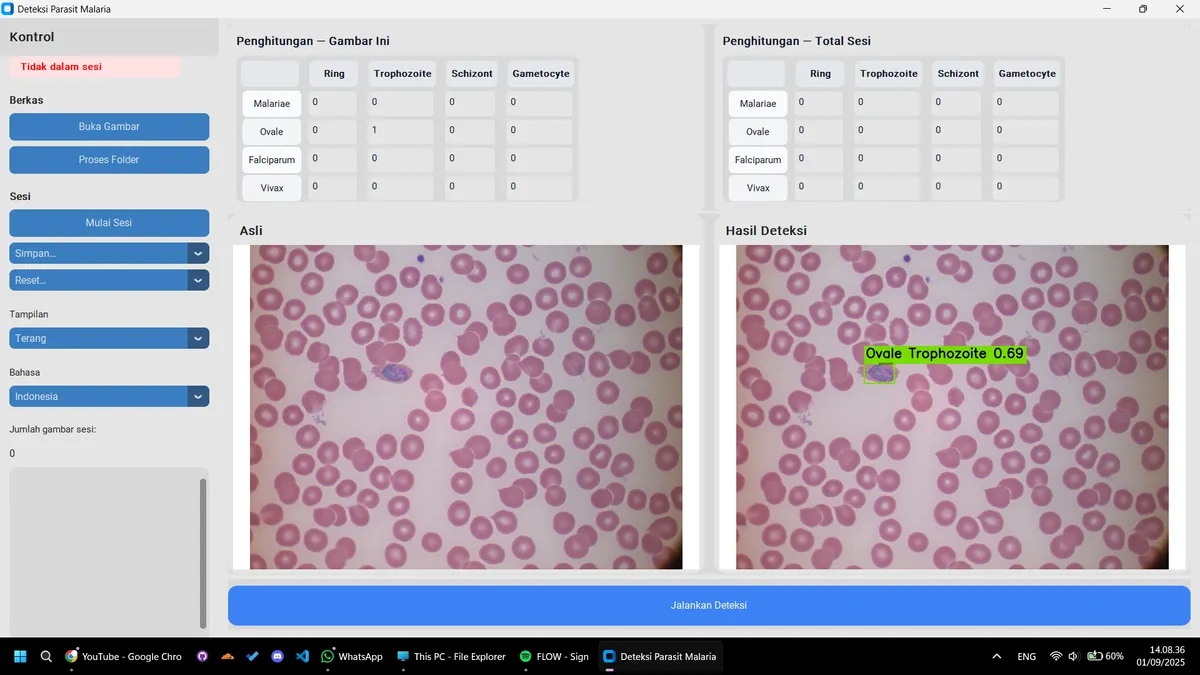Click Falciparum row label in Total Sesi table

click(x=758, y=160)
